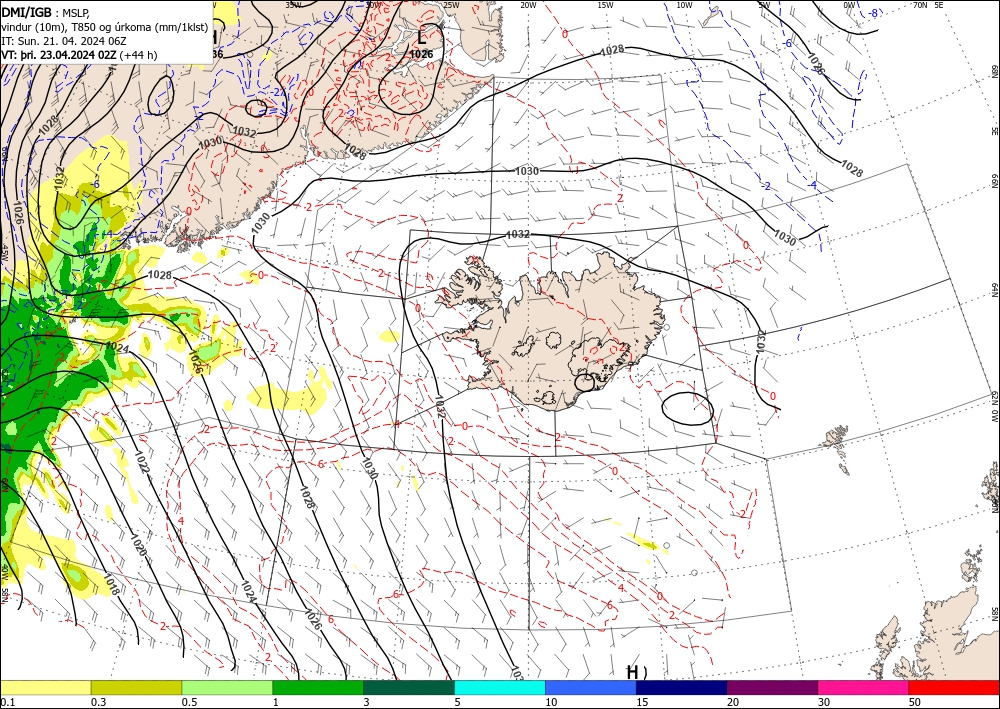Click the 1022 isobar label

click(x=142, y=462)
